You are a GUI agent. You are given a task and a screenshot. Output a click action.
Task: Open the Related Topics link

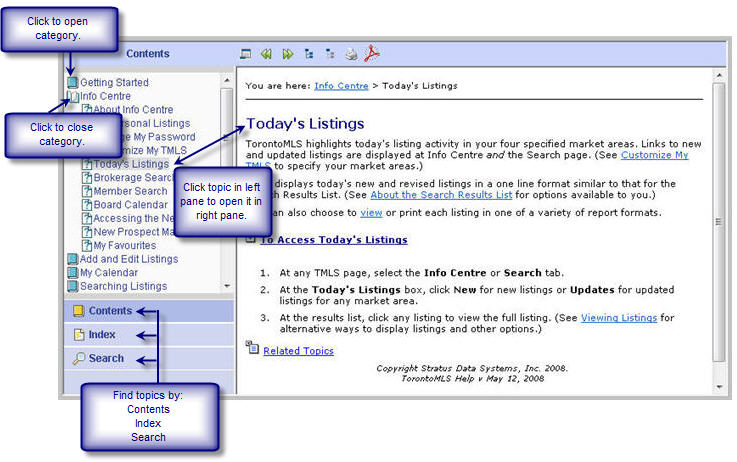pos(298,351)
